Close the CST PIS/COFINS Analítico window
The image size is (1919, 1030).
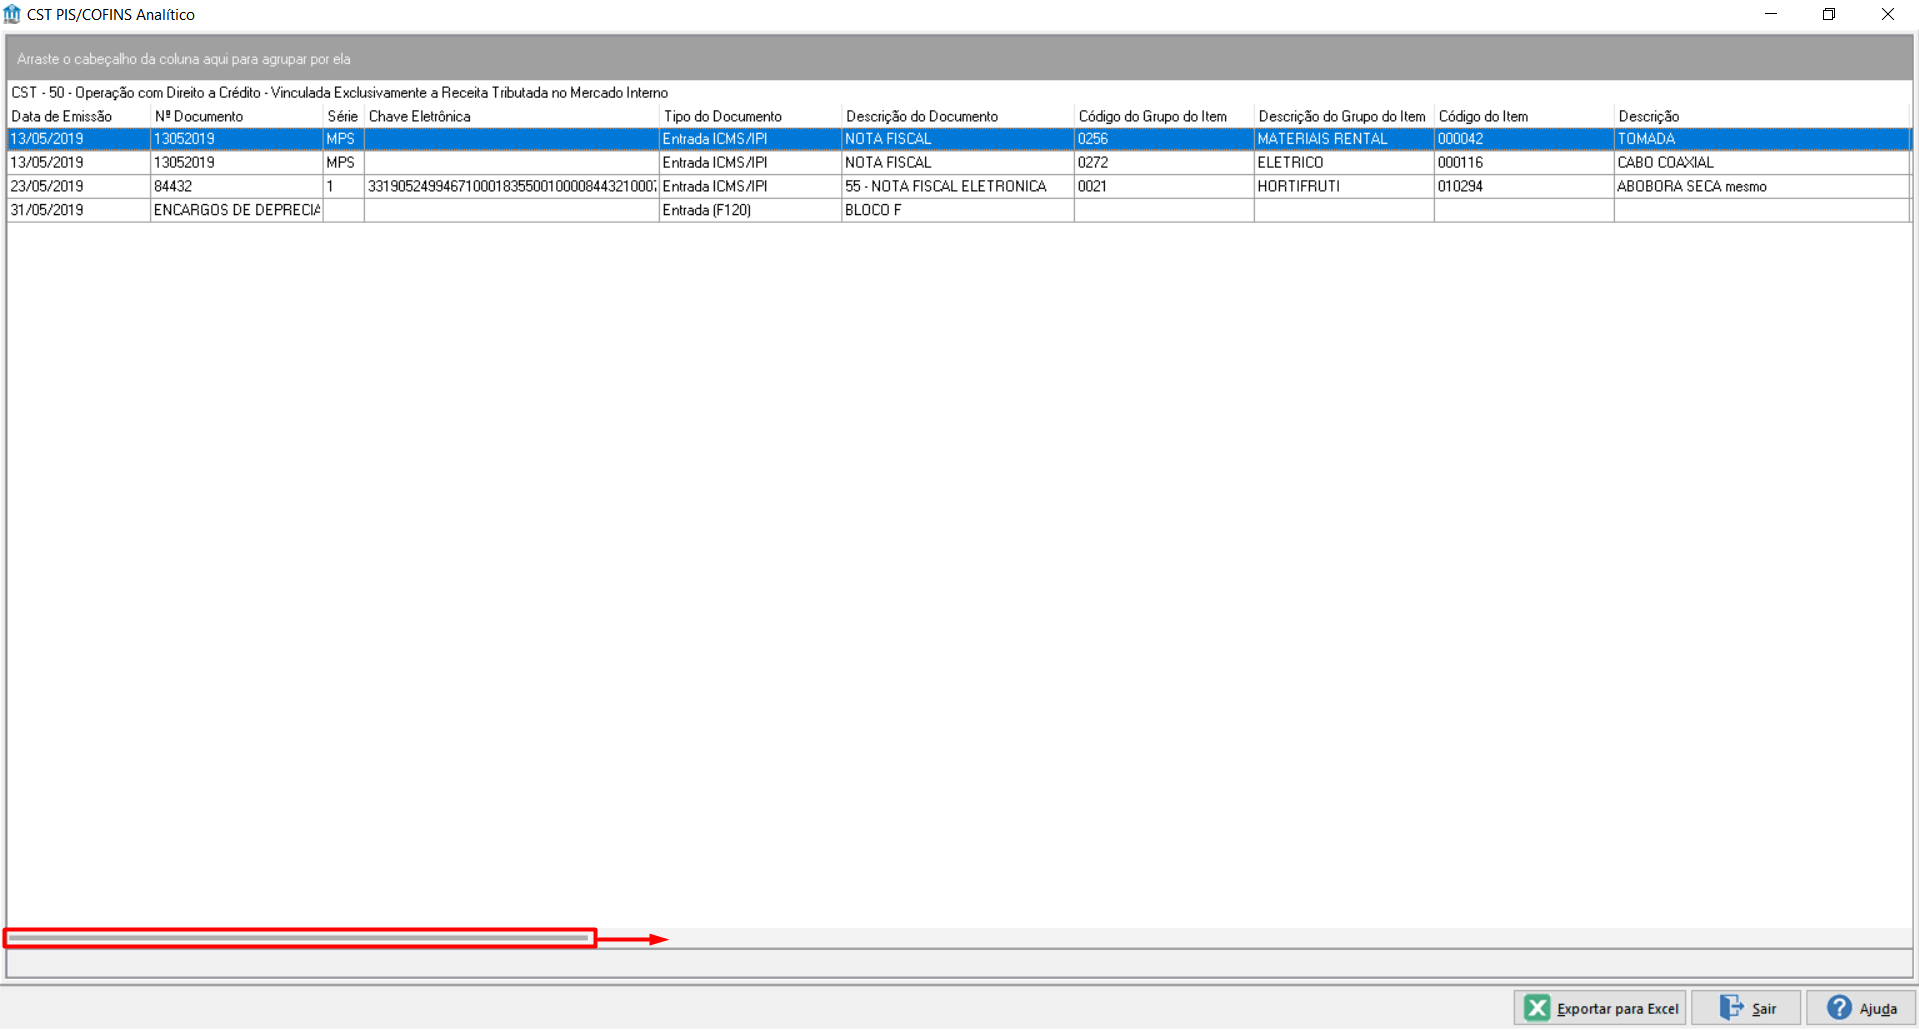pos(1888,14)
